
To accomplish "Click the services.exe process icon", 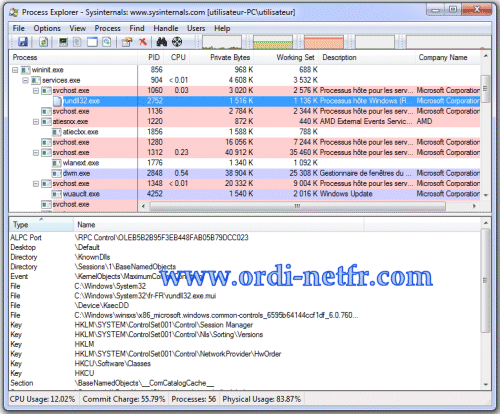I will [x=36, y=80].
